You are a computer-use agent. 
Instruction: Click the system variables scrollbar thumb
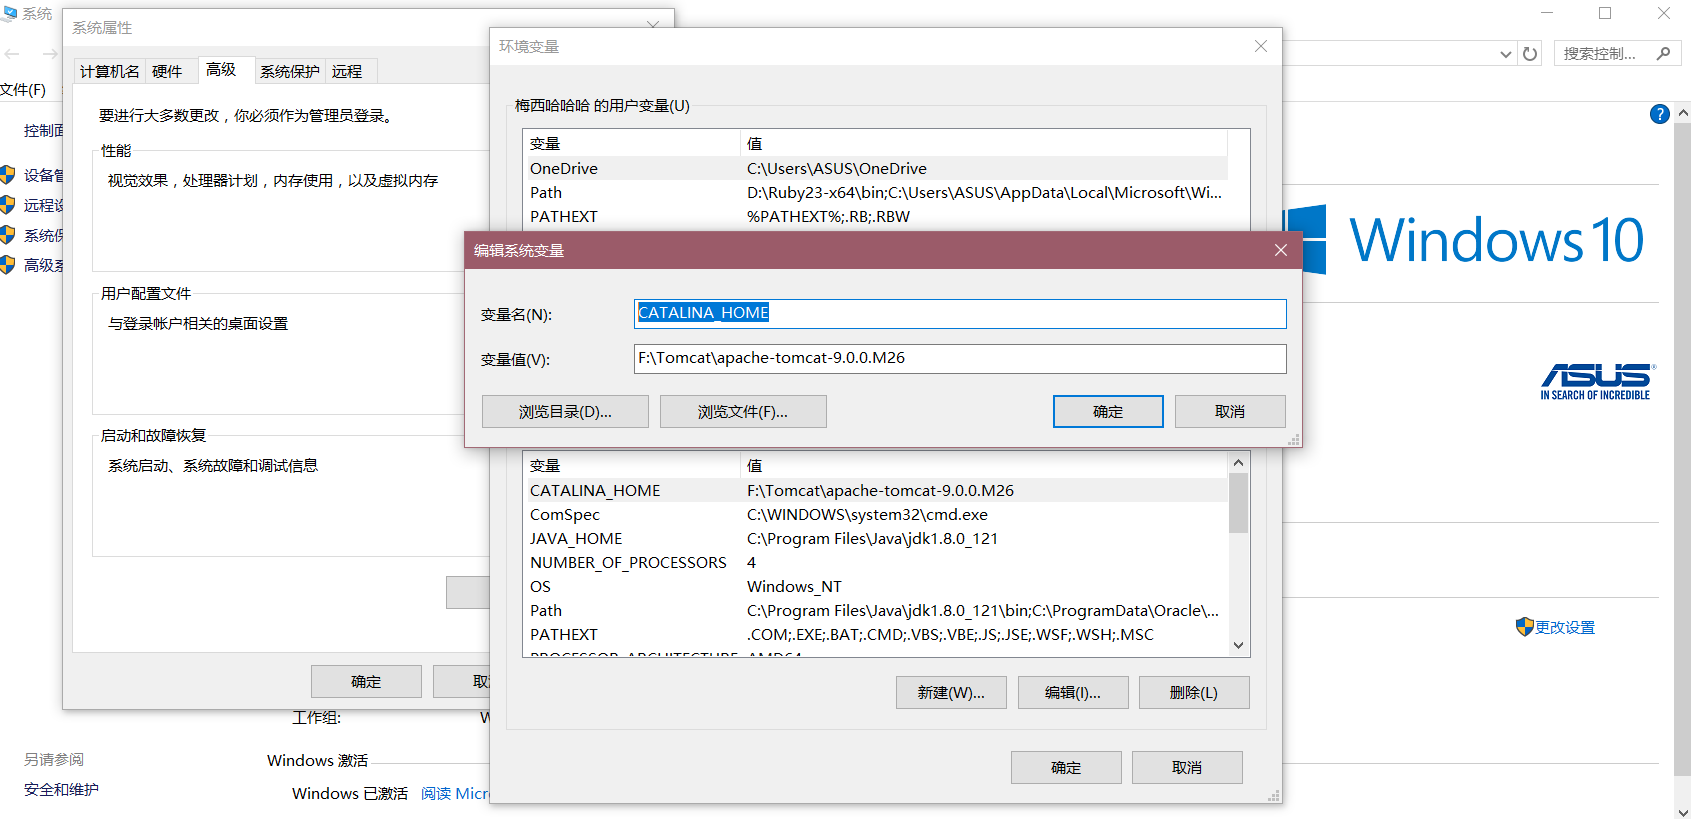click(x=1238, y=503)
